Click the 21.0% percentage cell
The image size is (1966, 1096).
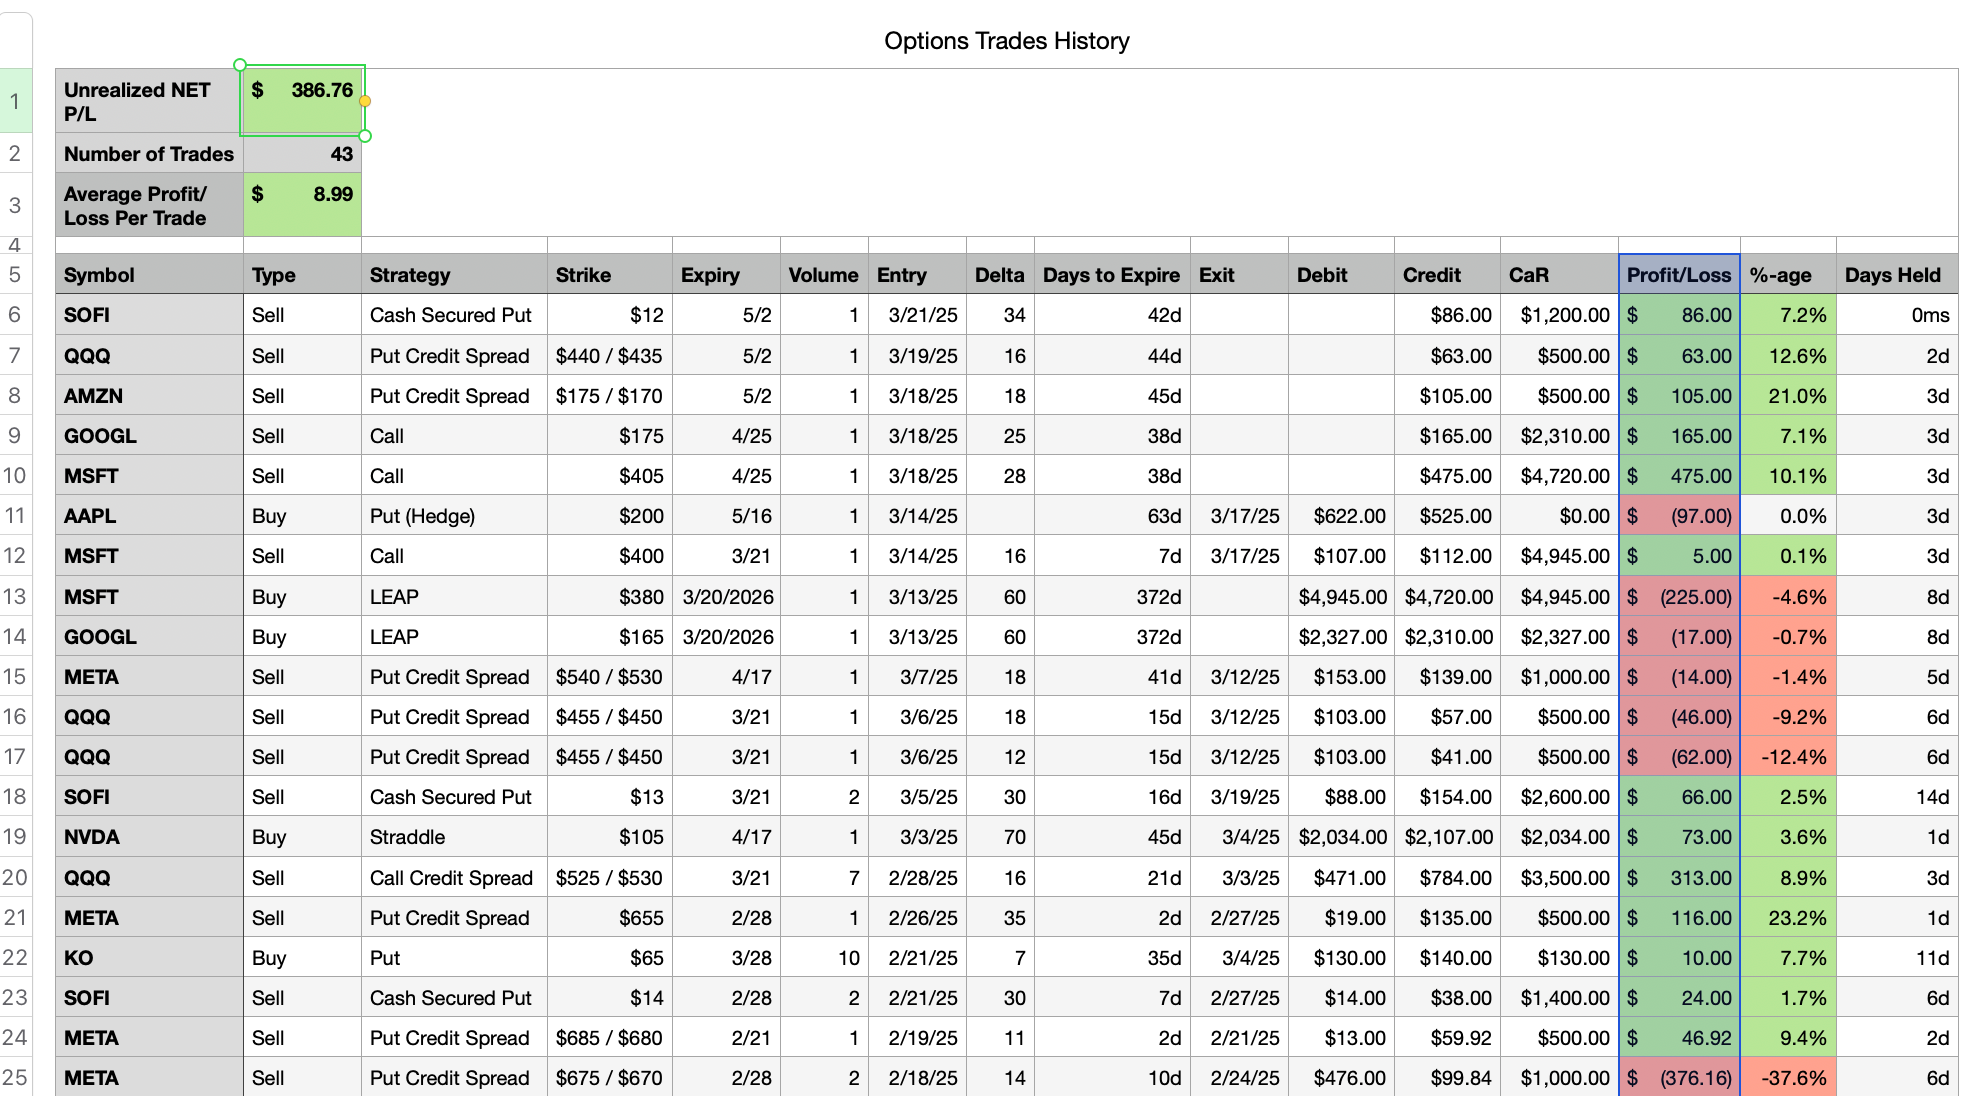coord(1788,396)
